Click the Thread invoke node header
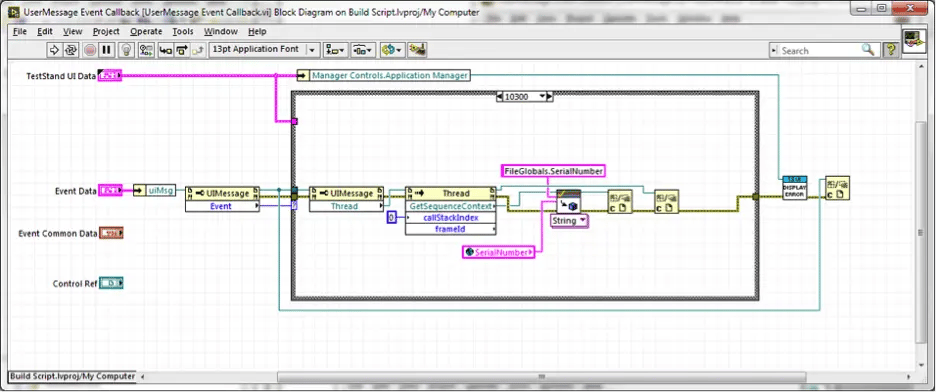936x392 pixels. [x=451, y=193]
